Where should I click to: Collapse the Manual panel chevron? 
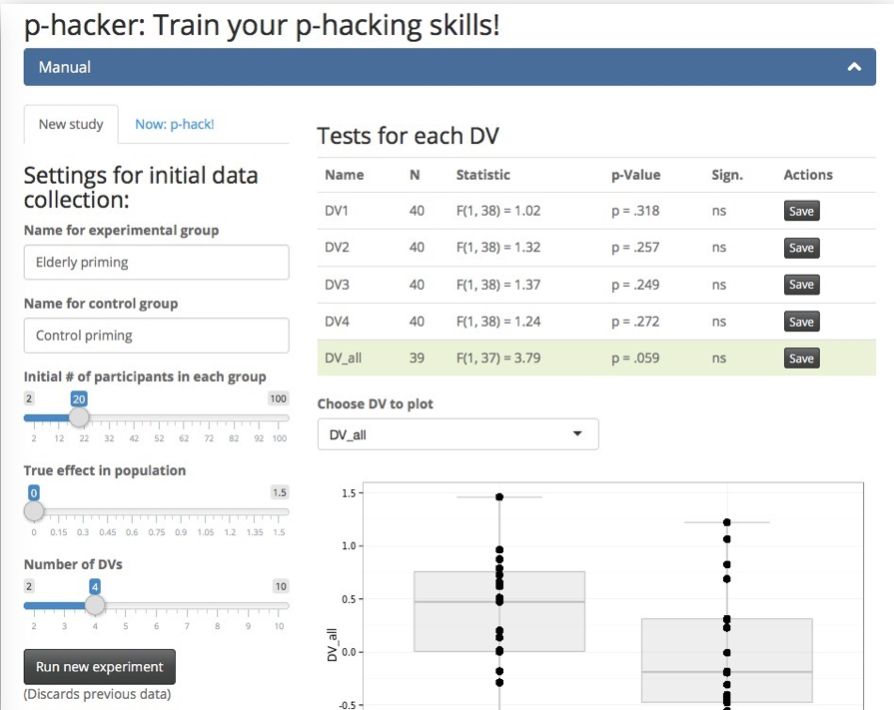click(853, 67)
